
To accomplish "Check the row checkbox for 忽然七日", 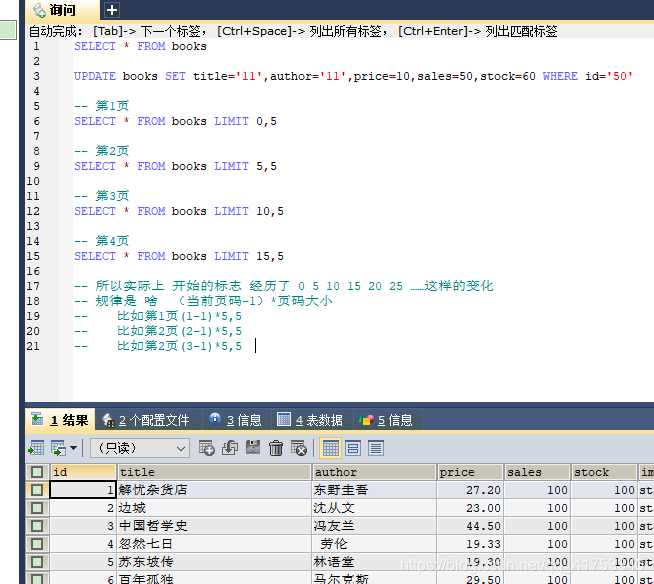I will pyautogui.click(x=37, y=544).
